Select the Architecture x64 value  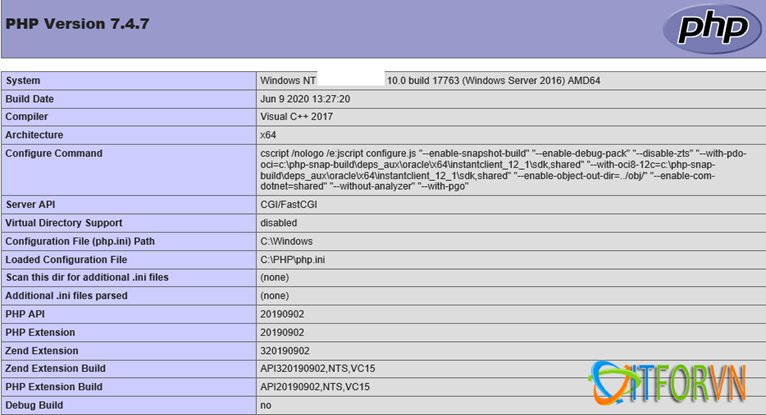(268, 135)
